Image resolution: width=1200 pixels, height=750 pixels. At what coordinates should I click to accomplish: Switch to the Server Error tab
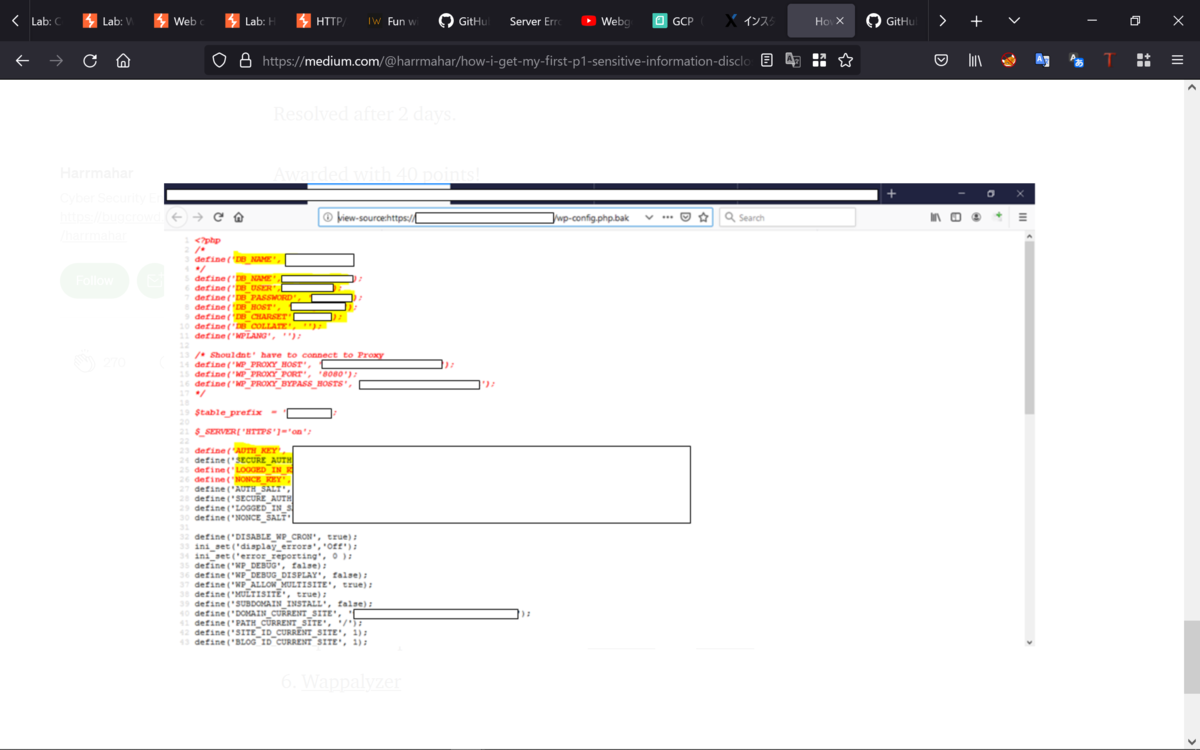pos(534,21)
